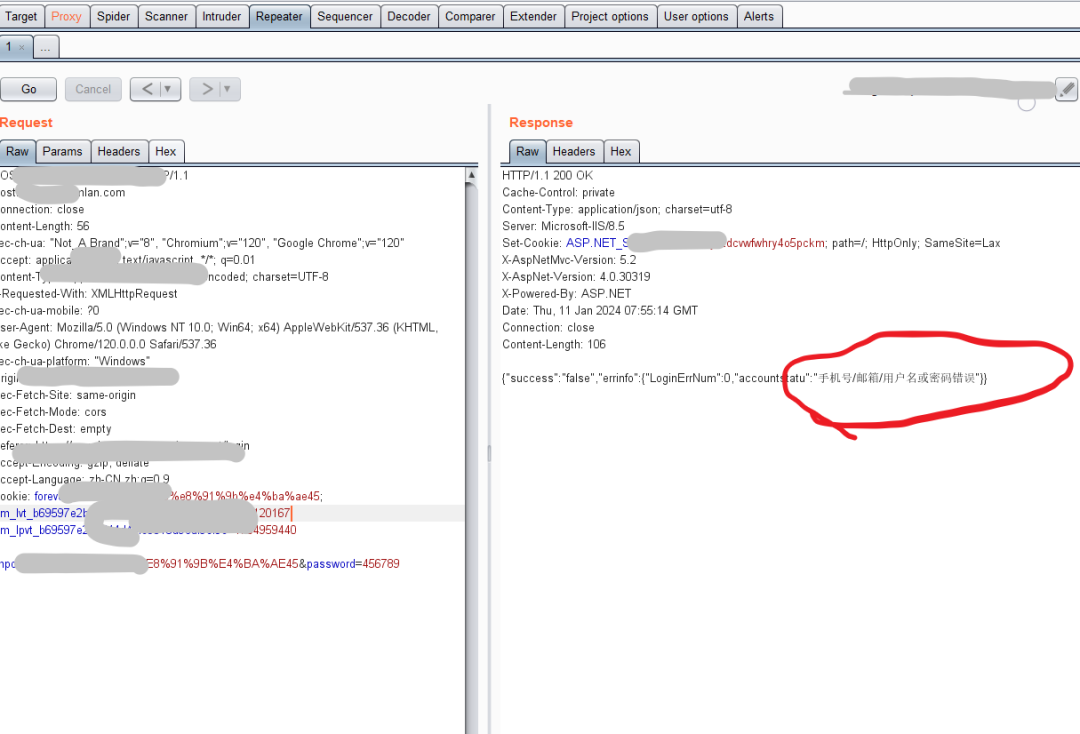Click request pane scrollbar up arrow

(x=472, y=175)
